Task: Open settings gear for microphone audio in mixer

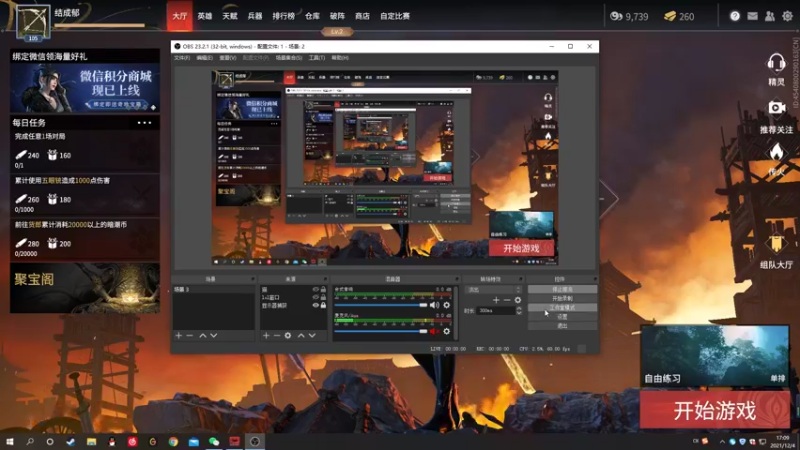Action: (x=446, y=332)
